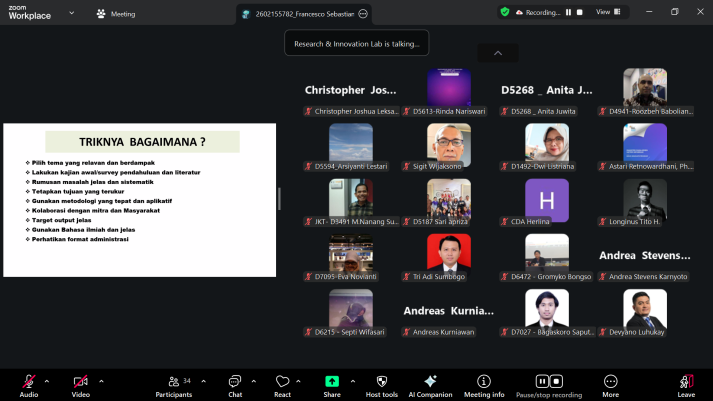Click the green Share screen button
This screenshot has height=401, width=713.
coord(331,382)
